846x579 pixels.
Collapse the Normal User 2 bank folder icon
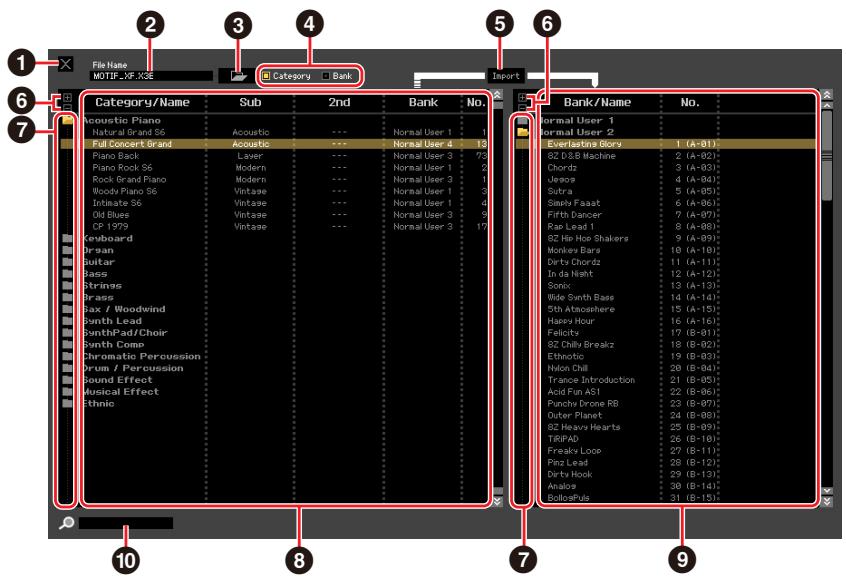coord(522,132)
